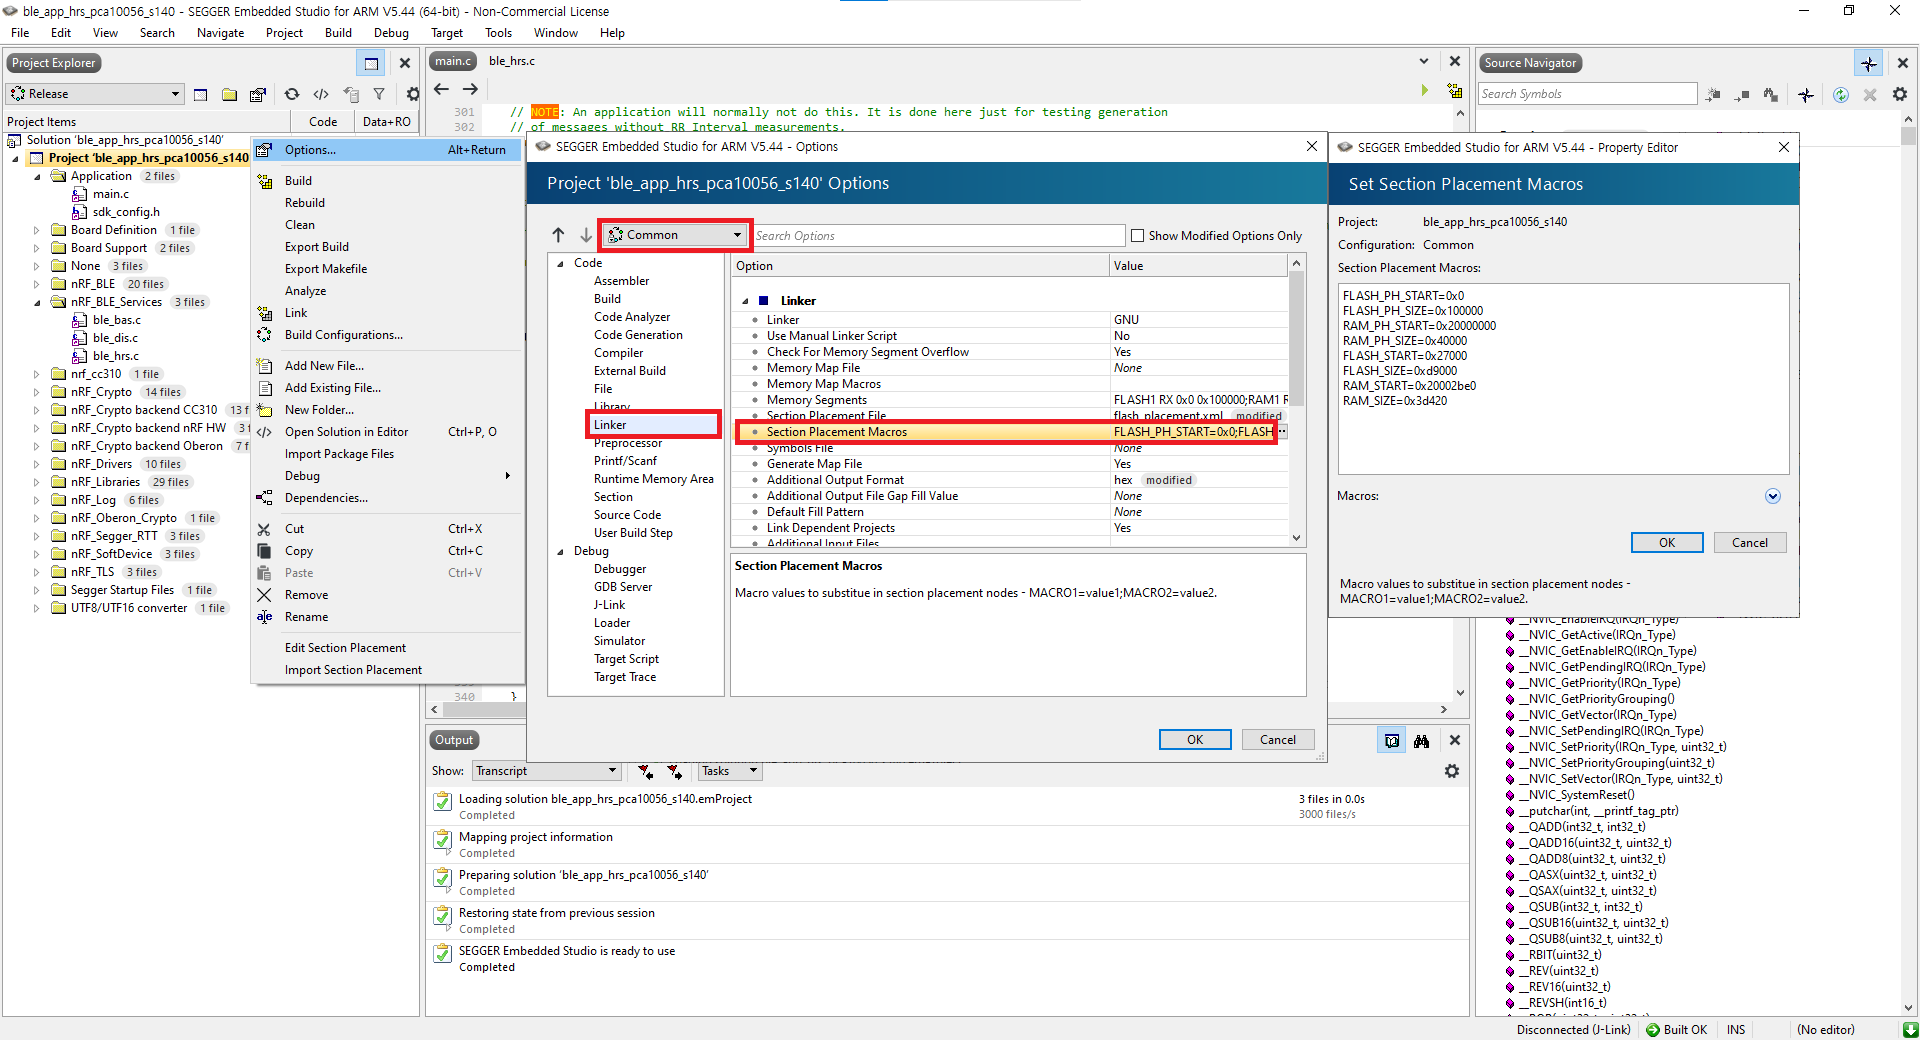Click previous error red arrow in Output toolbar

coord(646,771)
